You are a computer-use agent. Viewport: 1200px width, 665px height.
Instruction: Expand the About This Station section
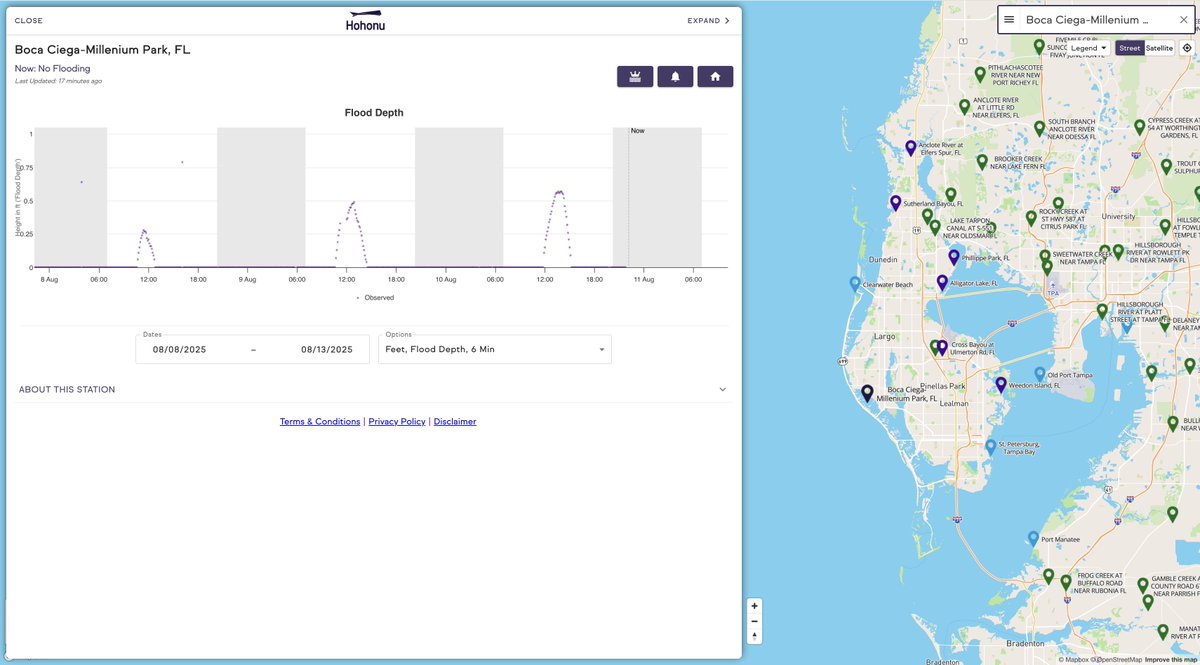(x=373, y=390)
